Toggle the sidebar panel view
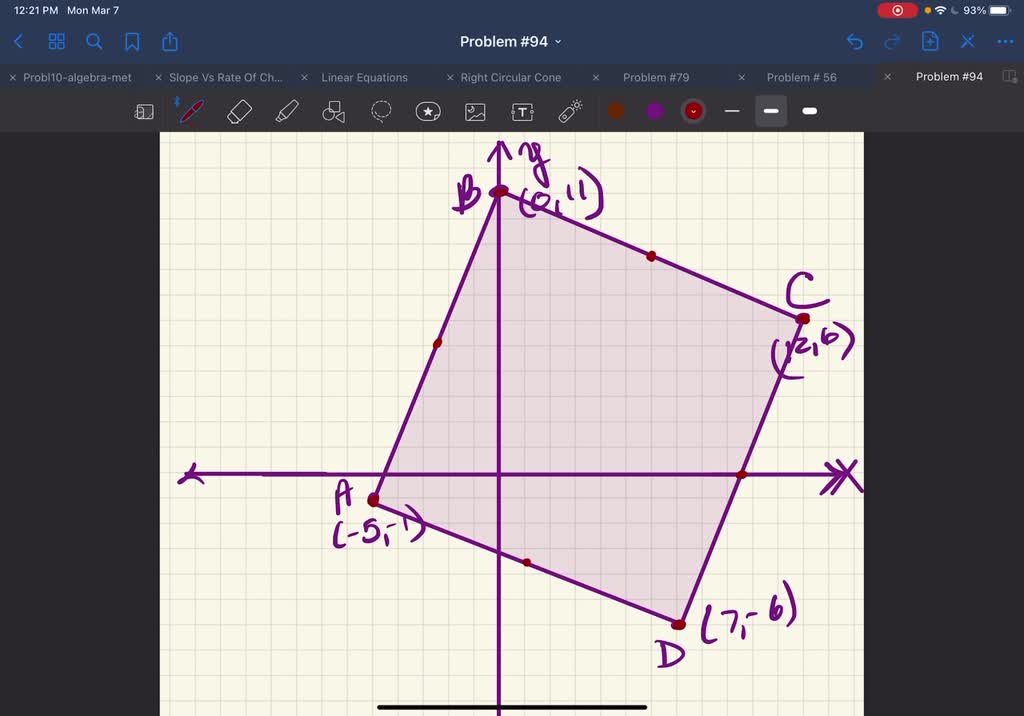The height and width of the screenshot is (716, 1024). point(144,111)
